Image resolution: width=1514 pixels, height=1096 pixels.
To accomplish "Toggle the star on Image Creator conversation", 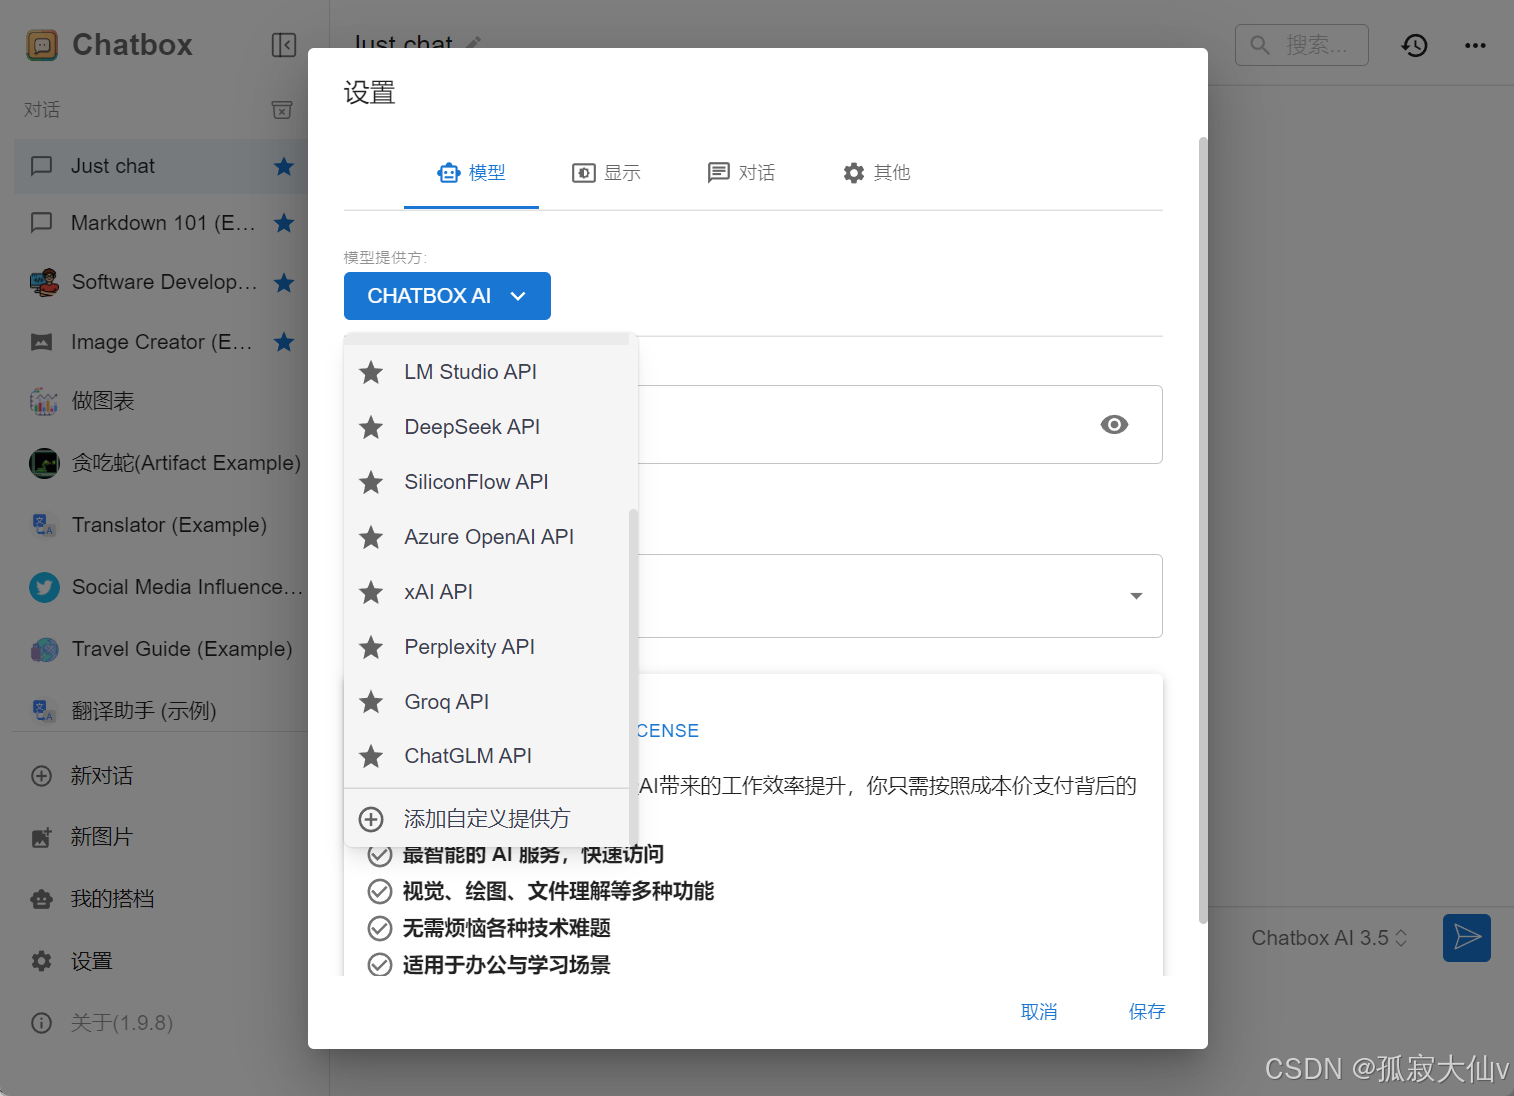I will [284, 342].
